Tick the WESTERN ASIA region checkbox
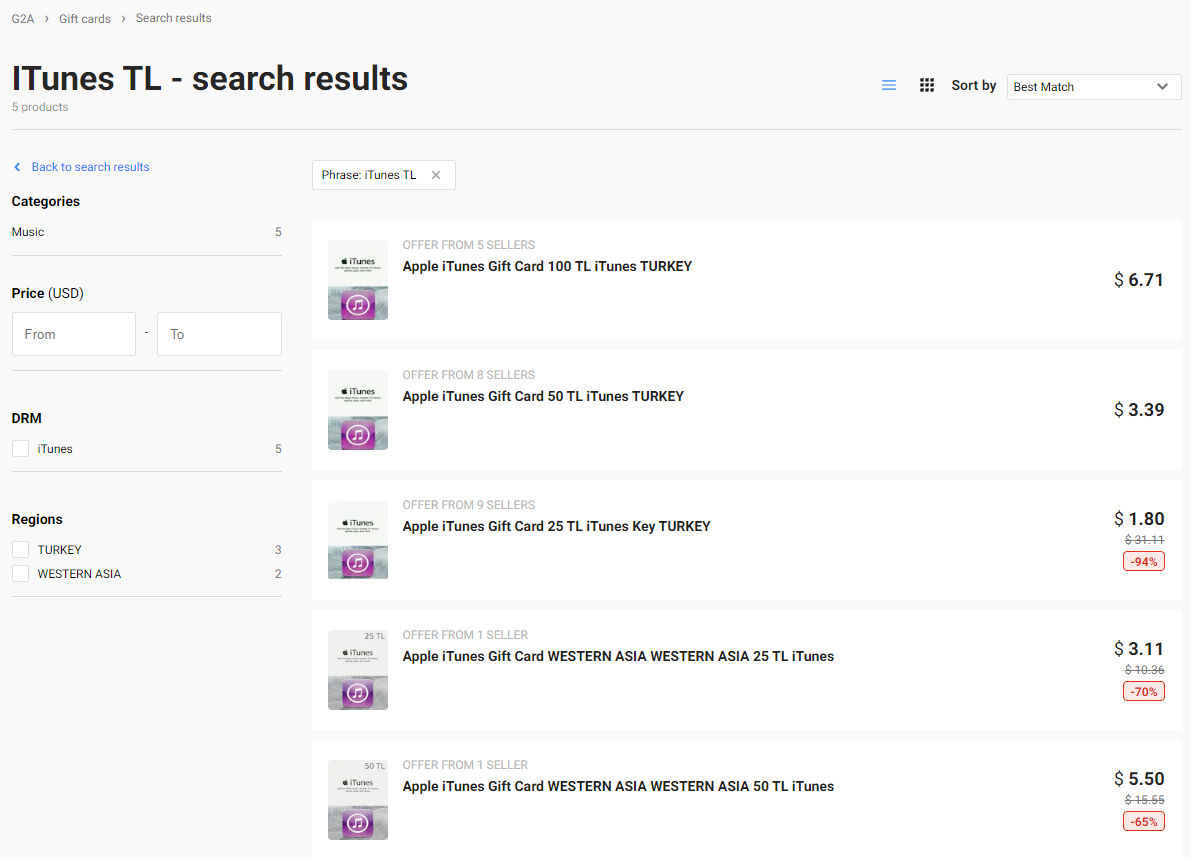 click(21, 574)
